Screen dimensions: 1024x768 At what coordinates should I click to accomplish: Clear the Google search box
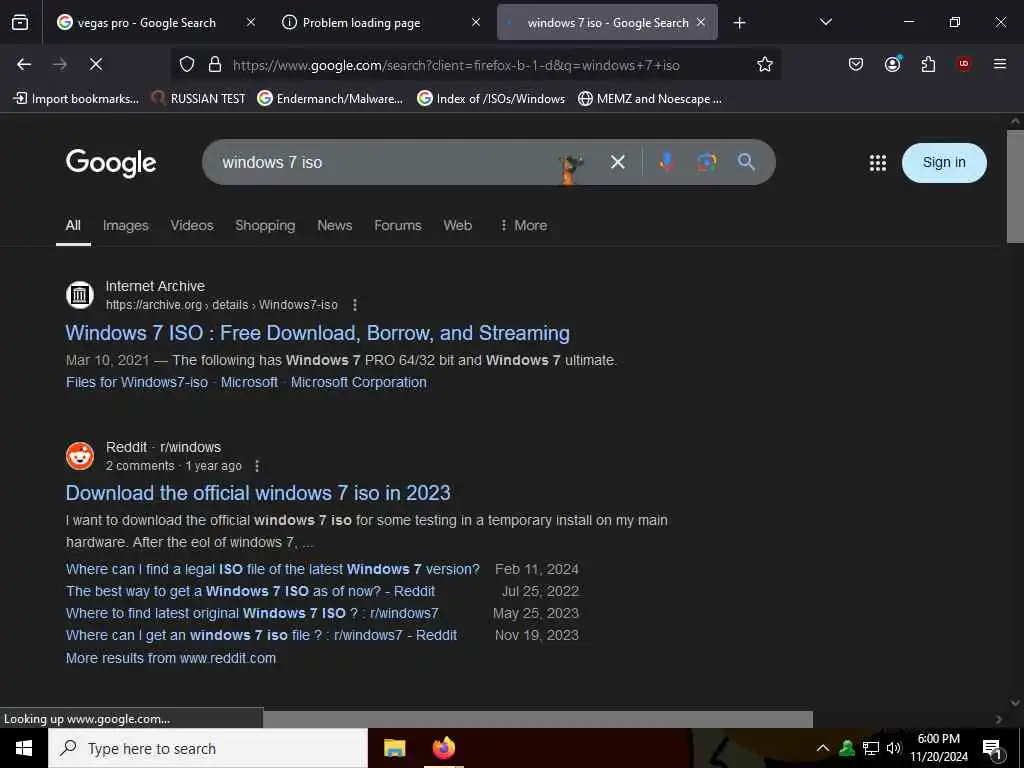point(617,162)
